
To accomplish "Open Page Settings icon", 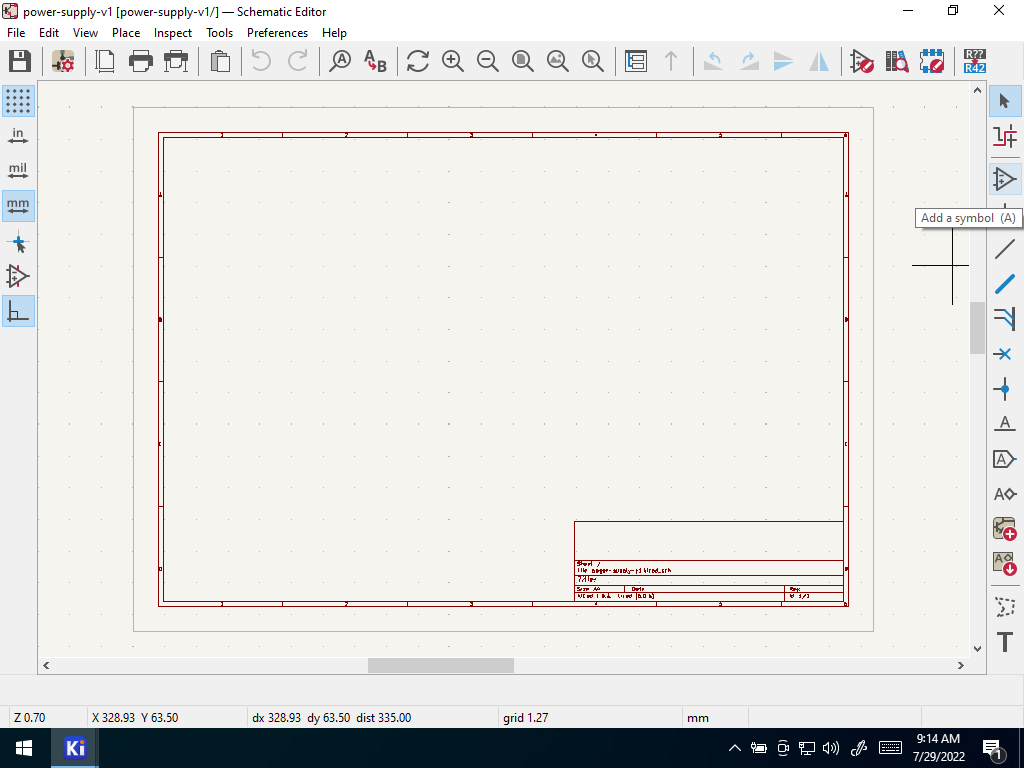I will click(x=105, y=61).
